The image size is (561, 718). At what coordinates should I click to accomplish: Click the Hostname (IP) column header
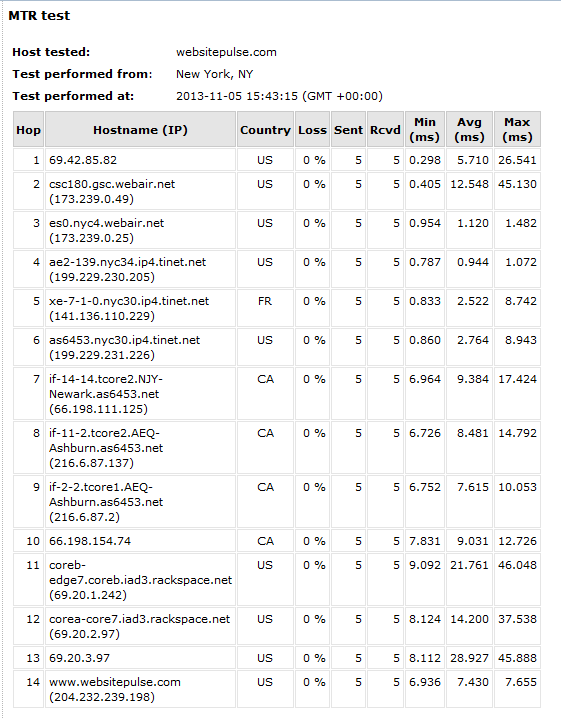pyautogui.click(x=141, y=130)
